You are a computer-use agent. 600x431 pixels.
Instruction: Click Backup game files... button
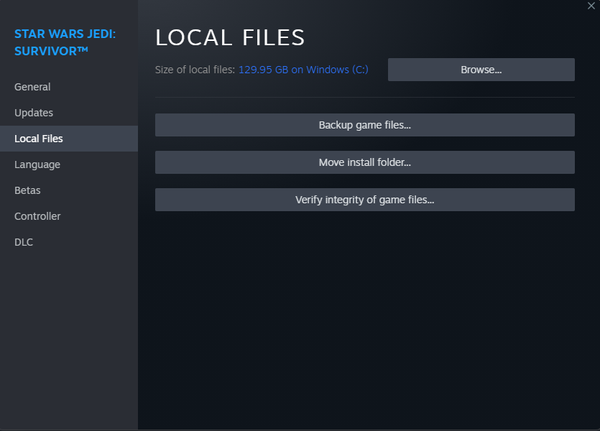pyautogui.click(x=365, y=125)
